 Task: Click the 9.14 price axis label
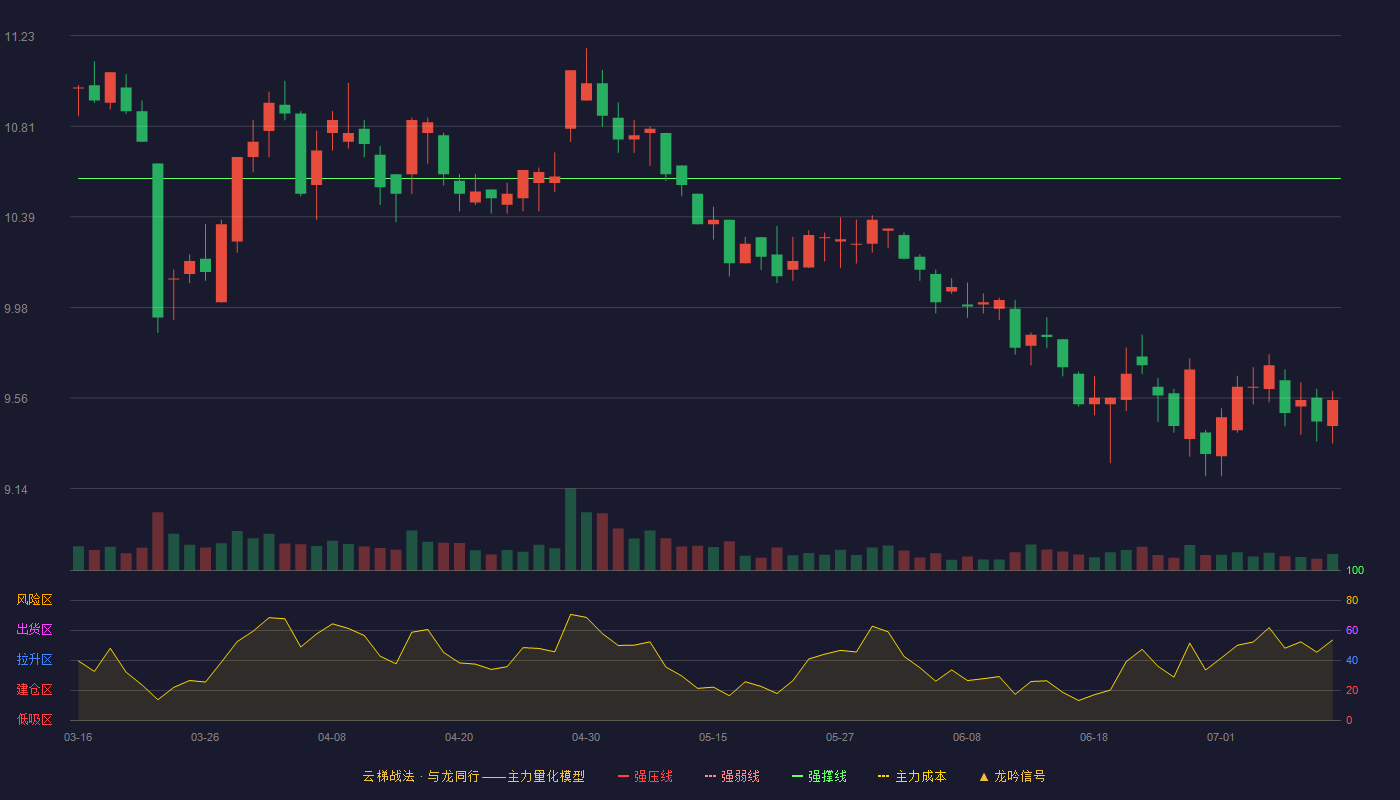16,490
